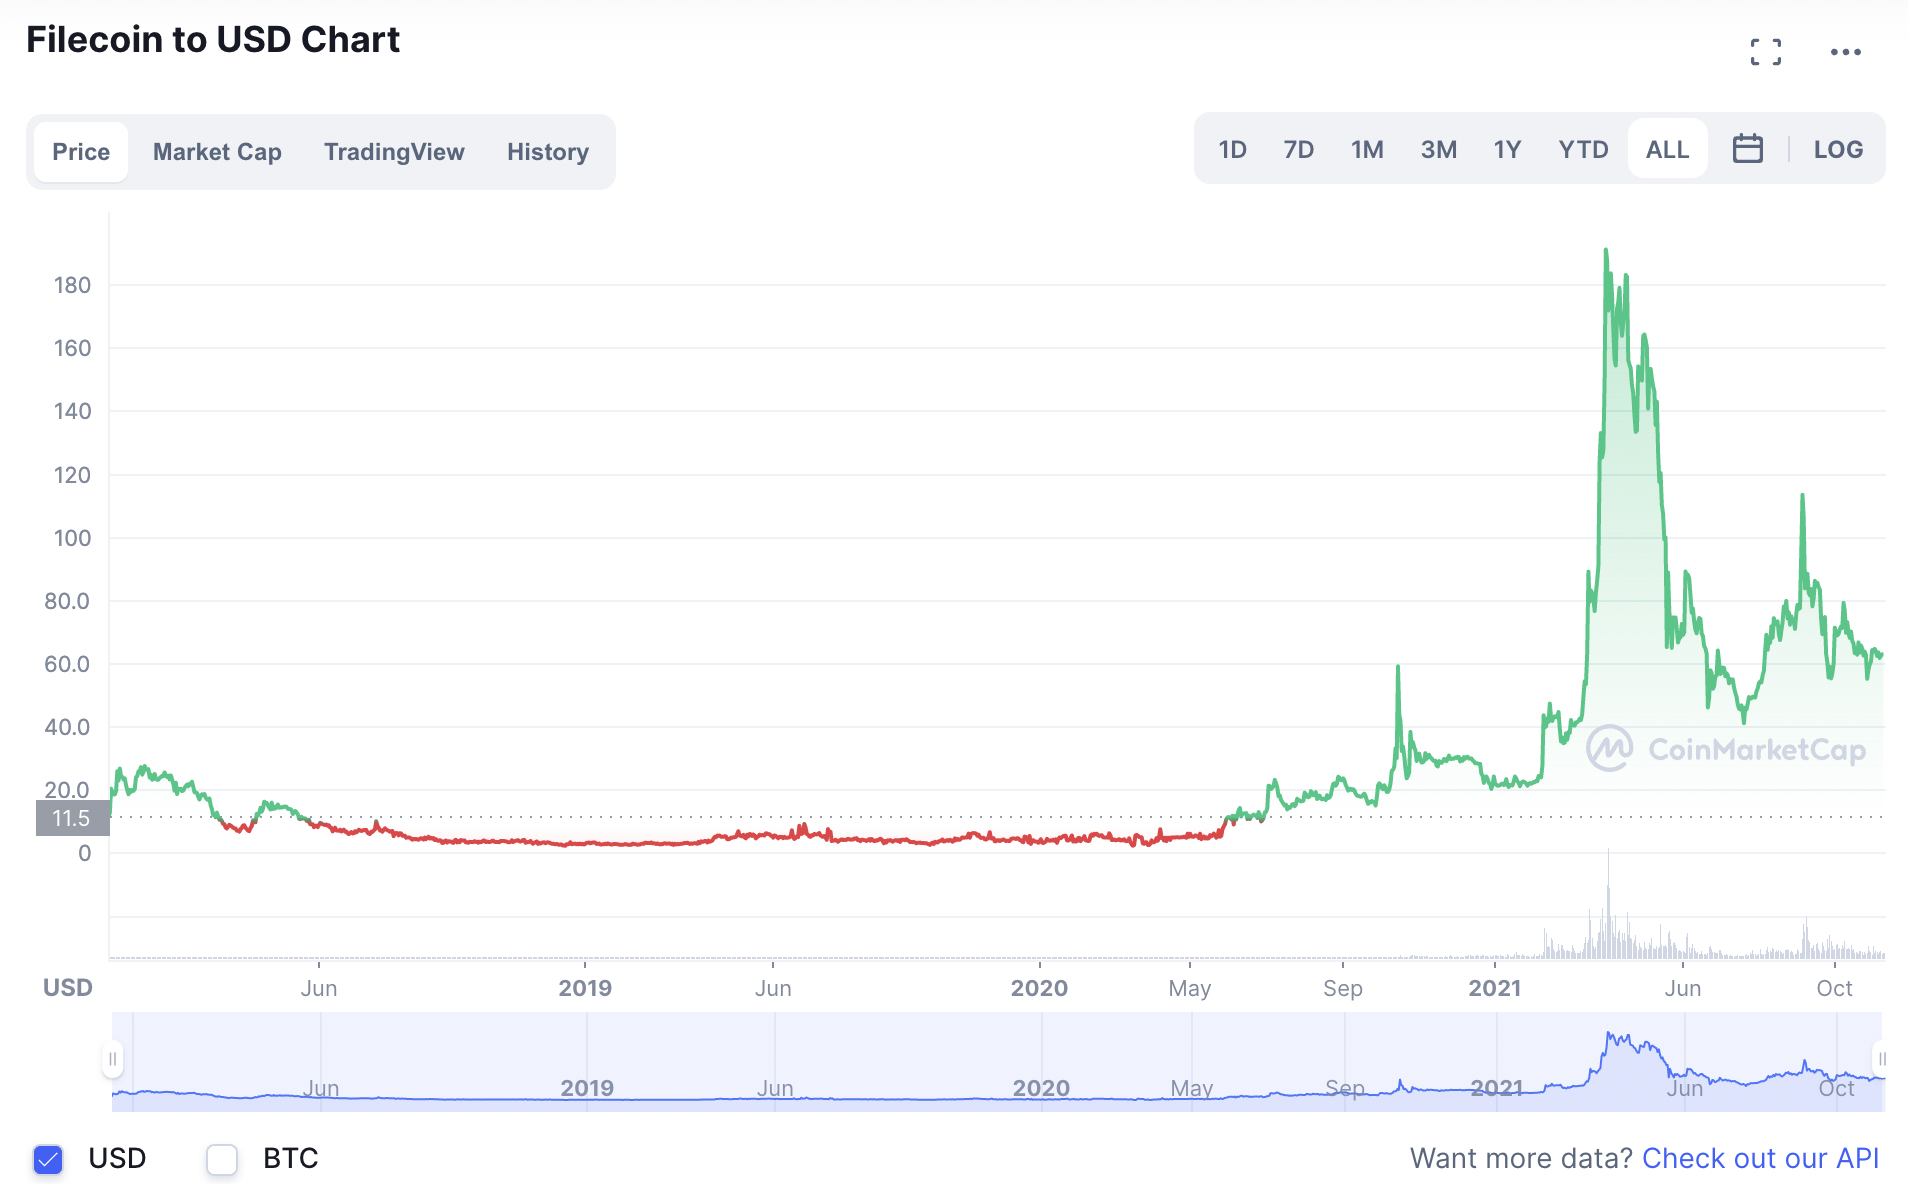Choose the 3M time range
1908x1184 pixels.
click(x=1438, y=149)
